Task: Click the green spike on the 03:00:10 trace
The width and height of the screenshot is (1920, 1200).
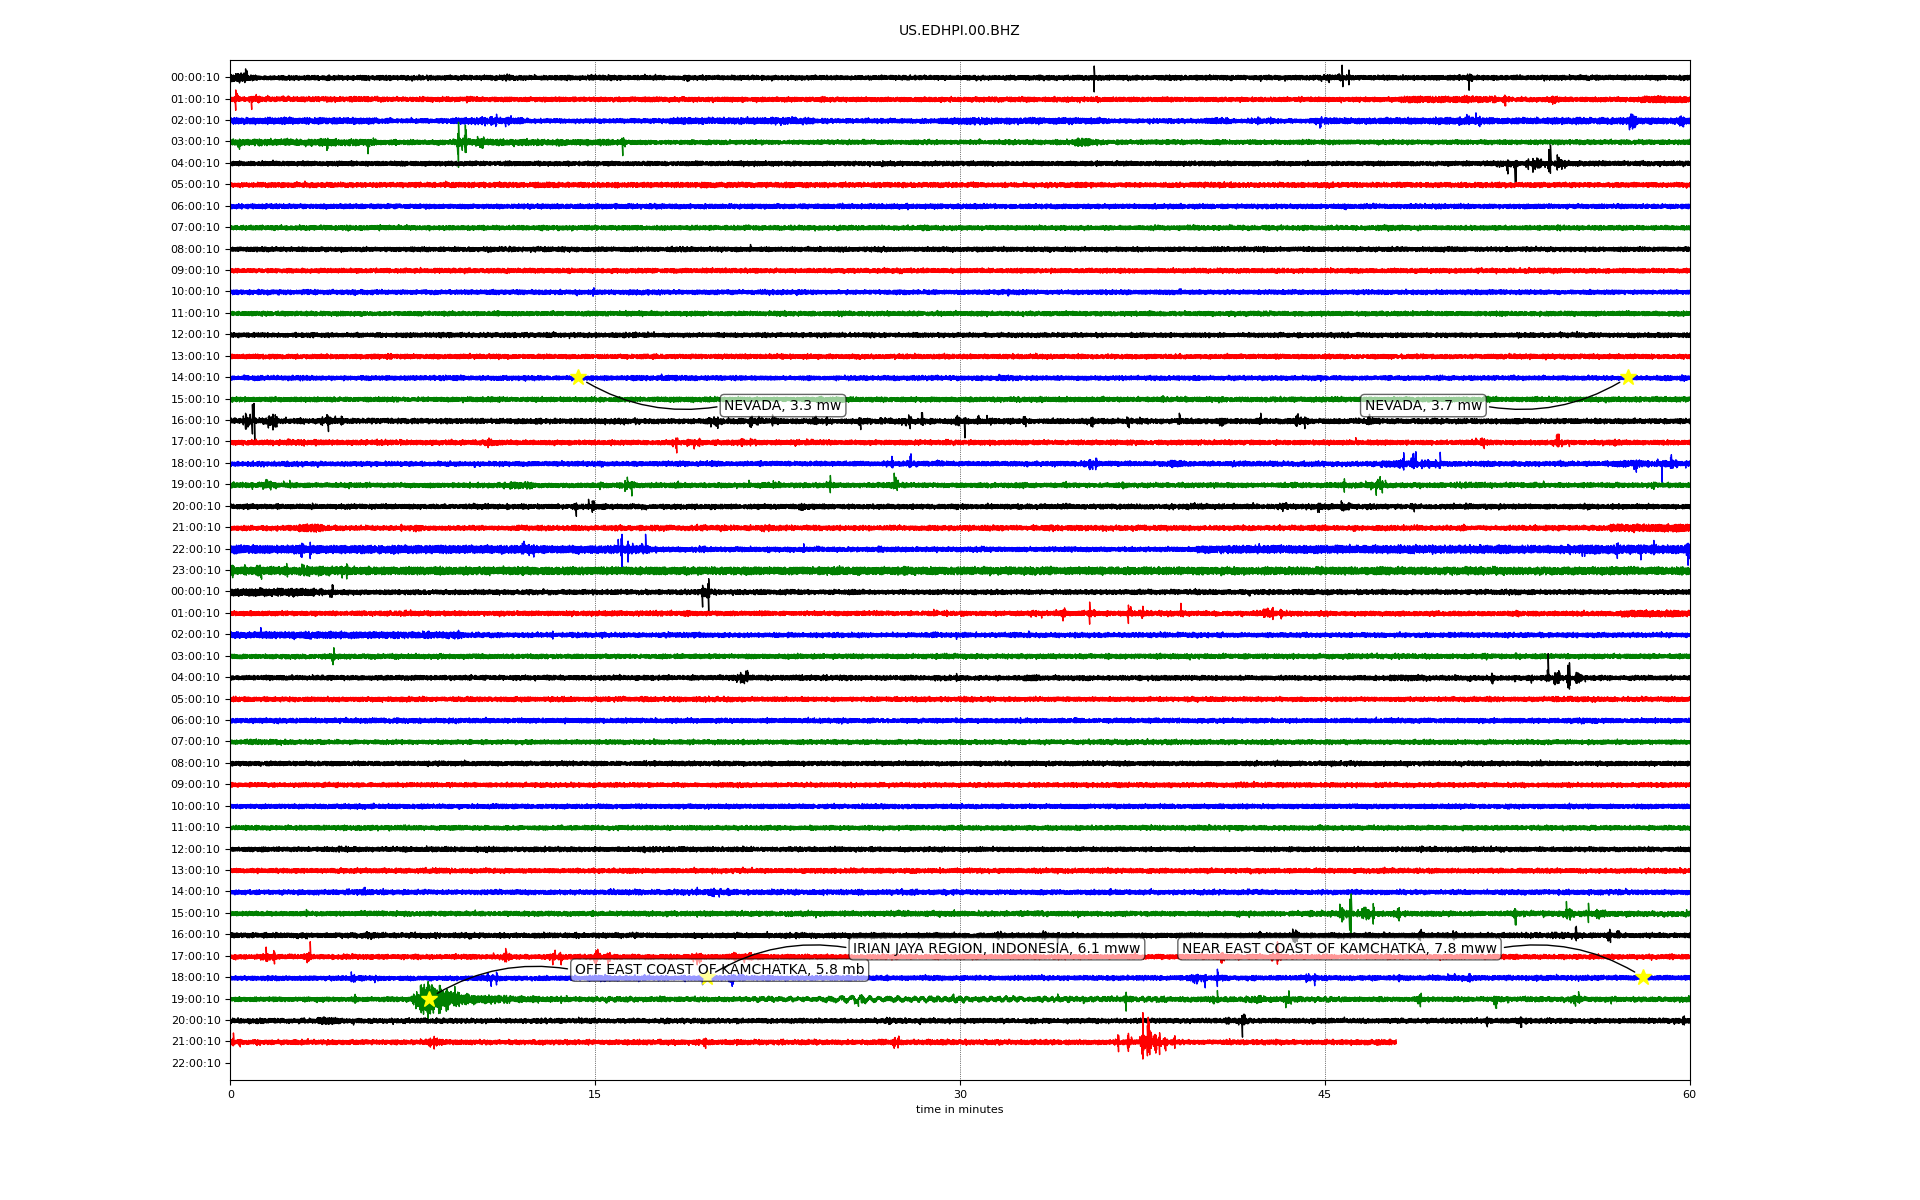Action: coord(460,142)
